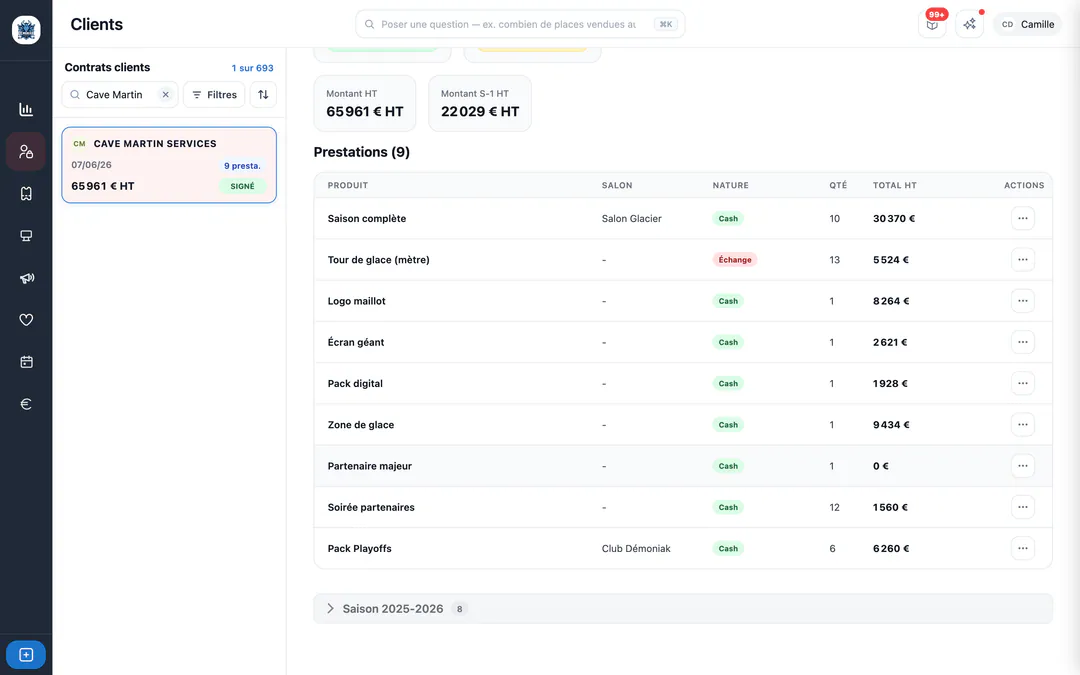Click the Montant S-1 HT card

(480, 103)
